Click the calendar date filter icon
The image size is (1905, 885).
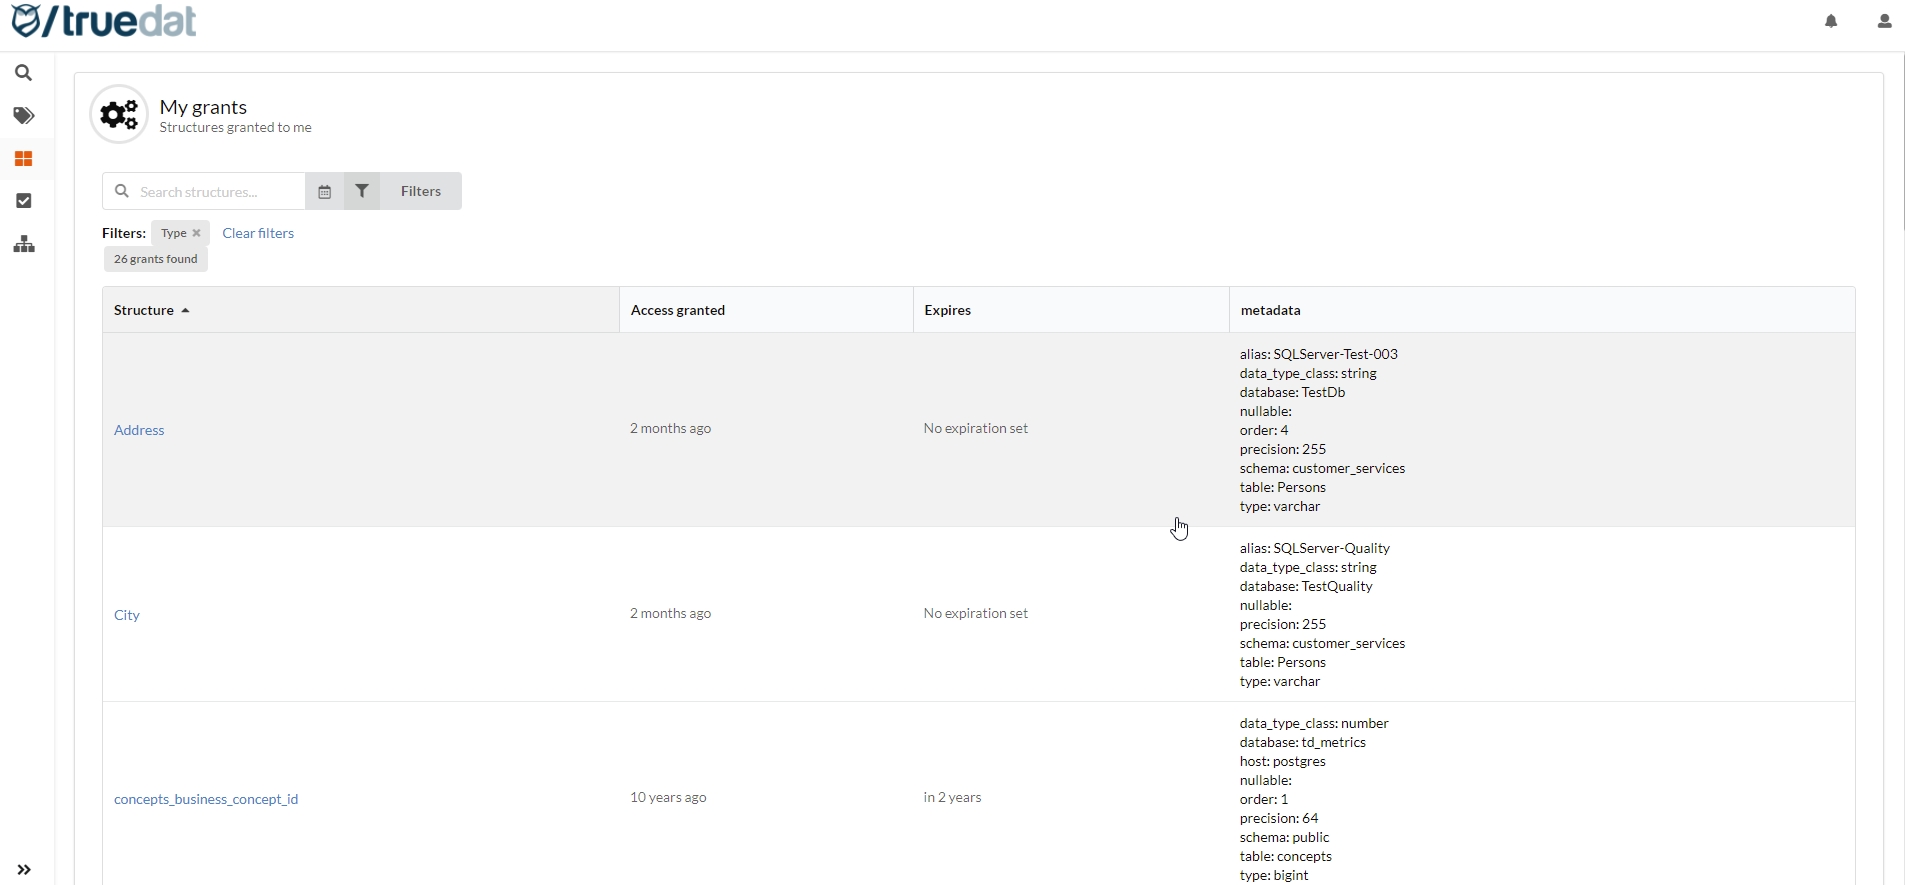click(325, 192)
